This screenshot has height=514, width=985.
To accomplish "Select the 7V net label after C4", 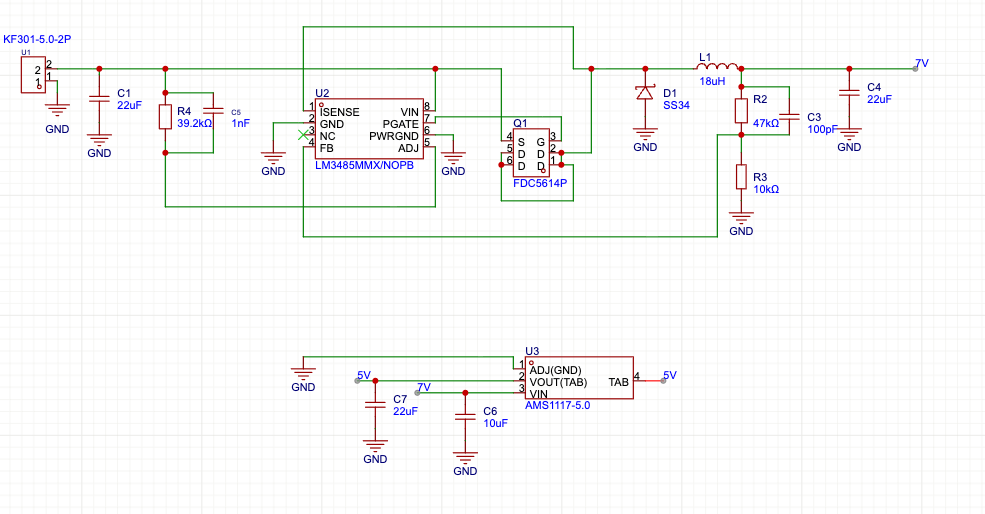I will pos(921,63).
